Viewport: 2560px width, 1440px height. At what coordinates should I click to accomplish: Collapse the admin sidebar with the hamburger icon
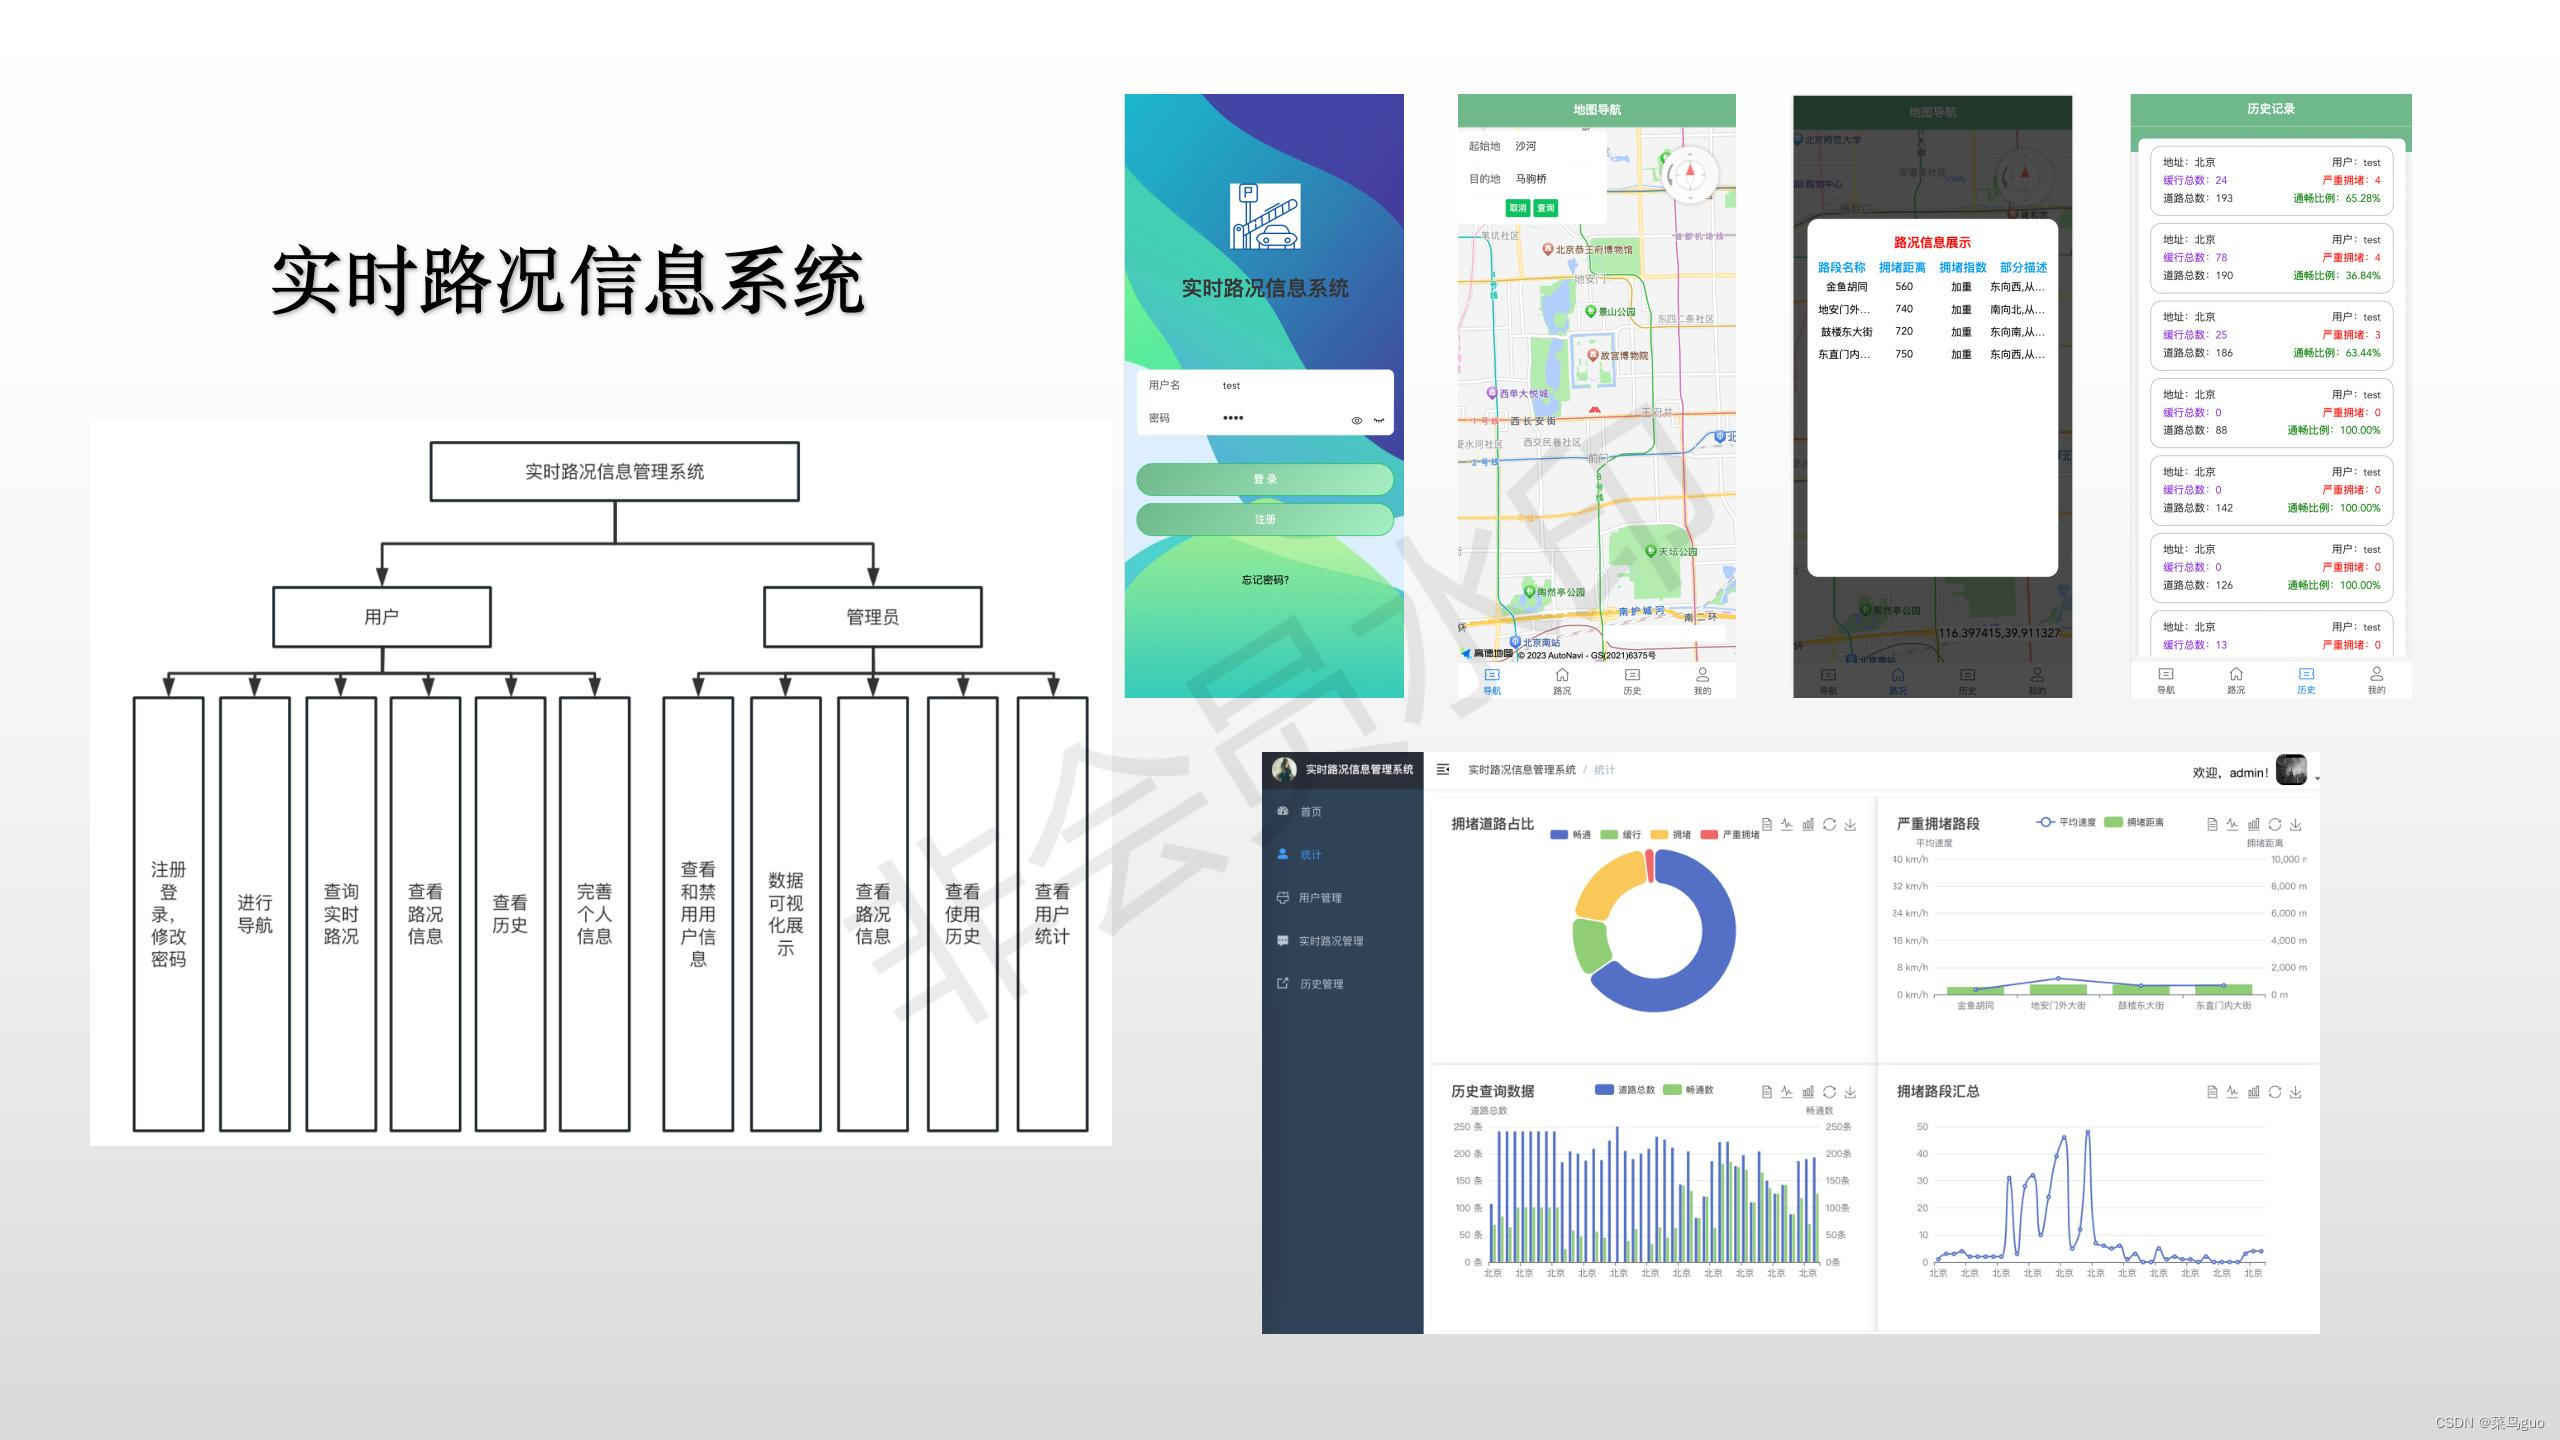coord(1443,770)
